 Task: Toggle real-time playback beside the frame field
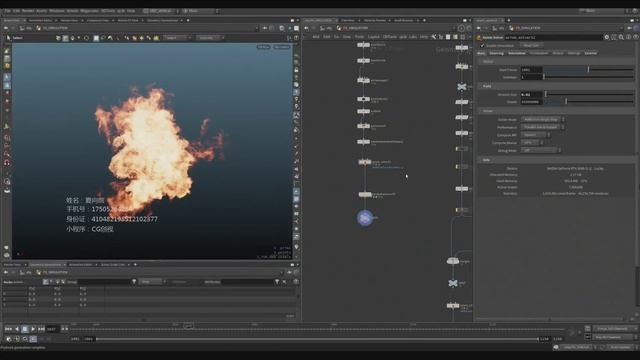[x=64, y=329]
